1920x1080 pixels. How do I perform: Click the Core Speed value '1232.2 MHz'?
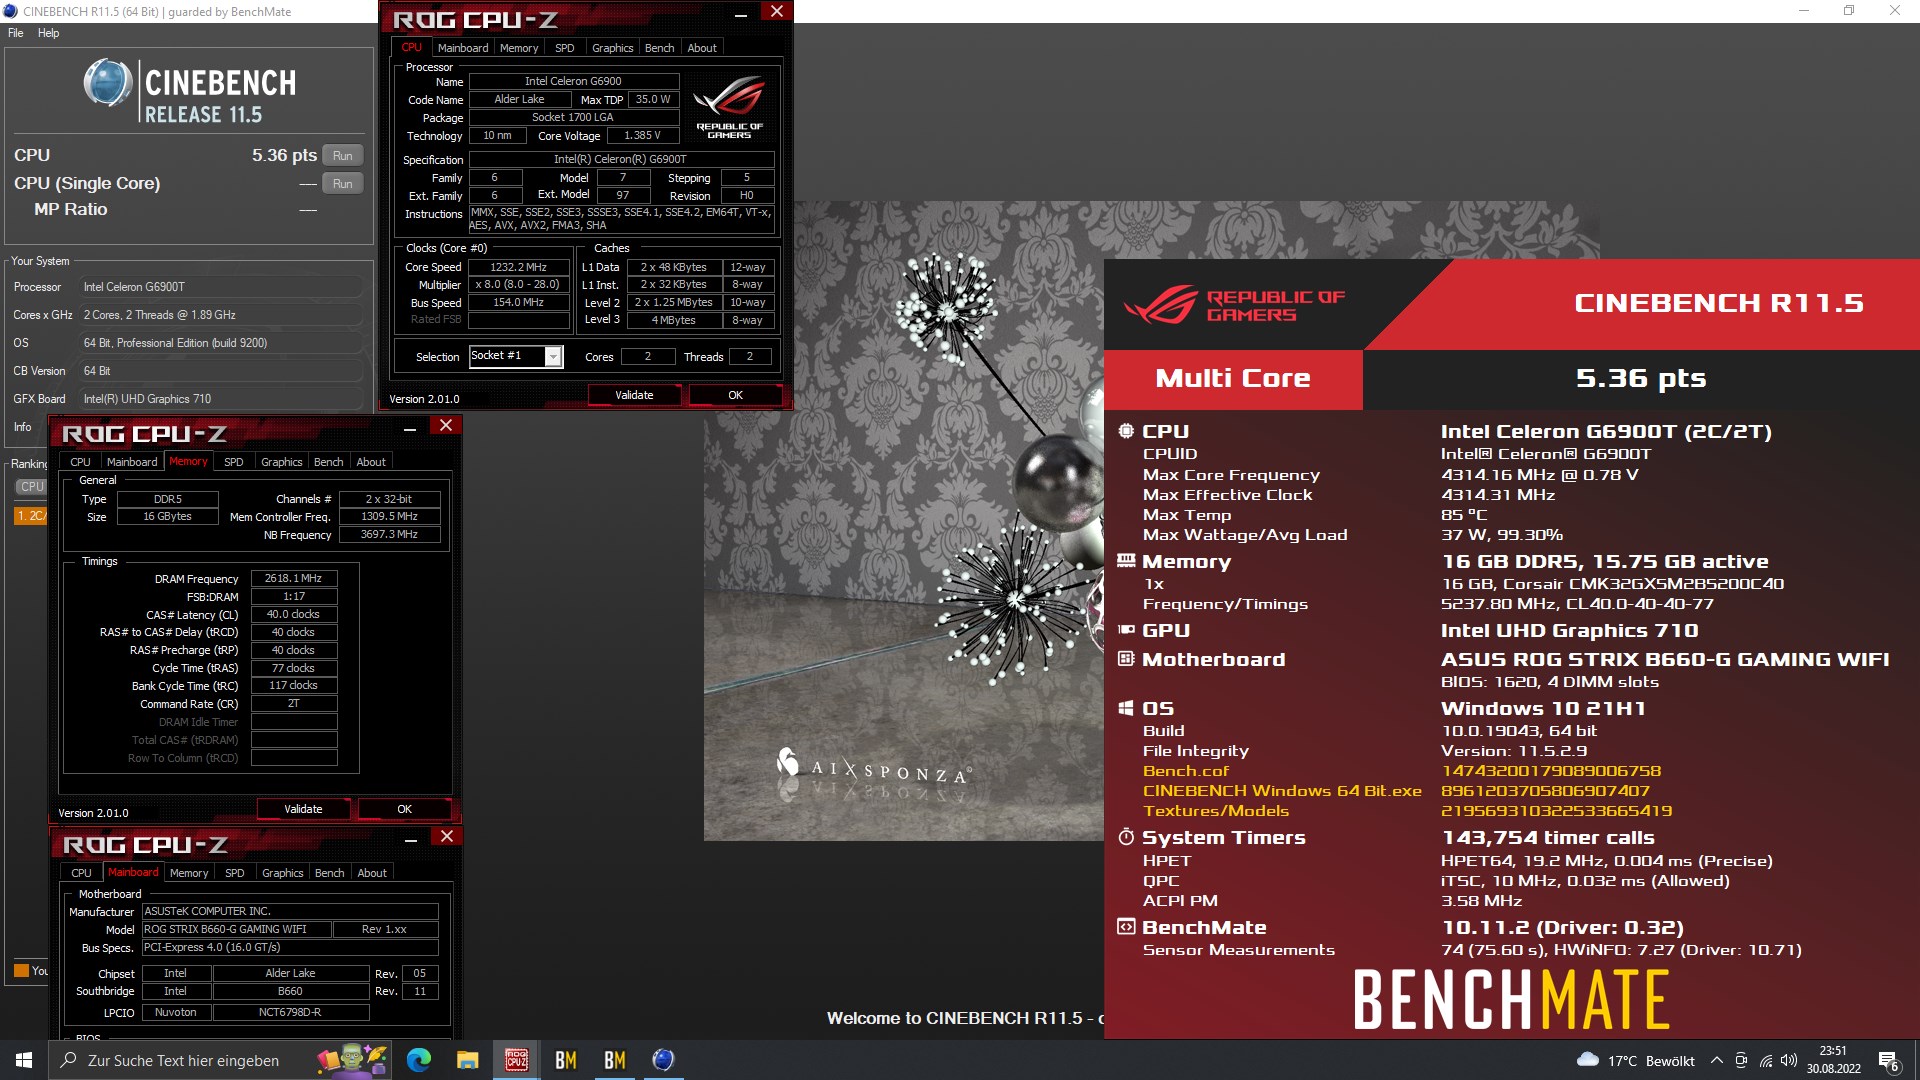click(x=518, y=268)
